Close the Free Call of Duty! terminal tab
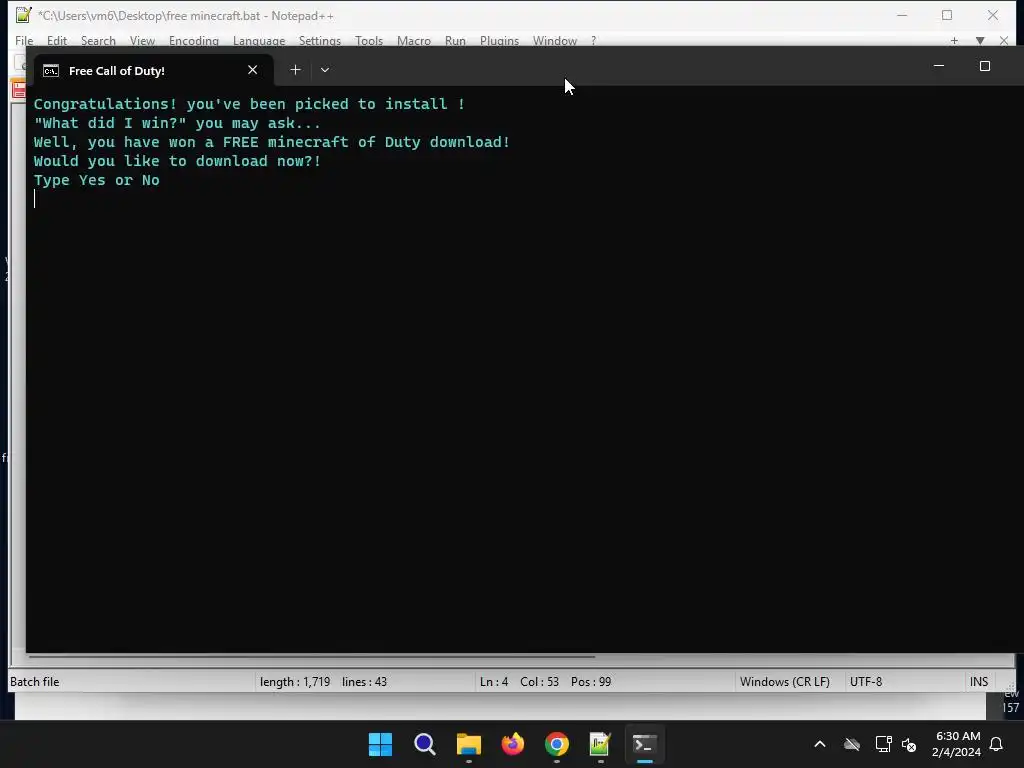 [x=253, y=70]
